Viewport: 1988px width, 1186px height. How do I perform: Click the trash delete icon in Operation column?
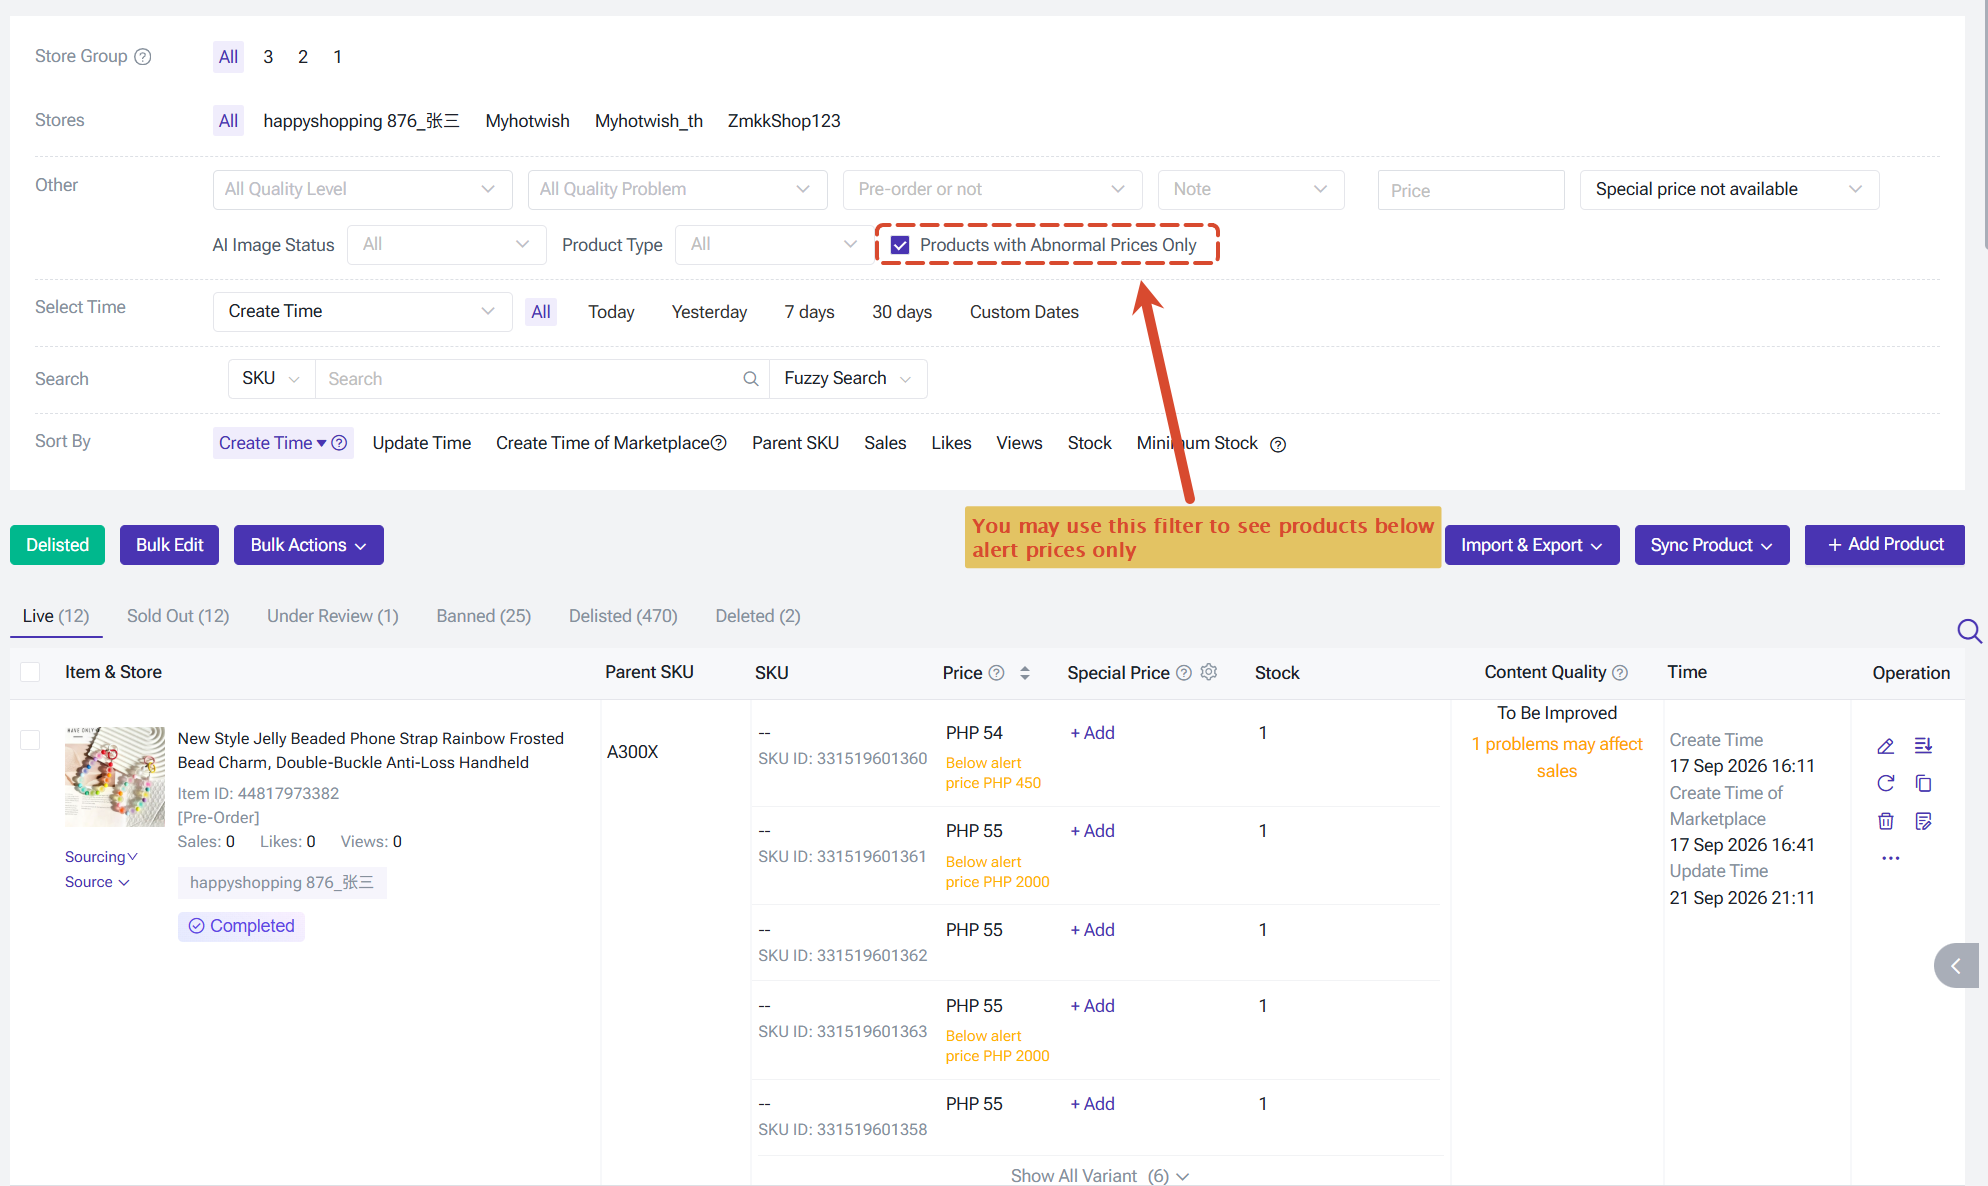[1885, 821]
